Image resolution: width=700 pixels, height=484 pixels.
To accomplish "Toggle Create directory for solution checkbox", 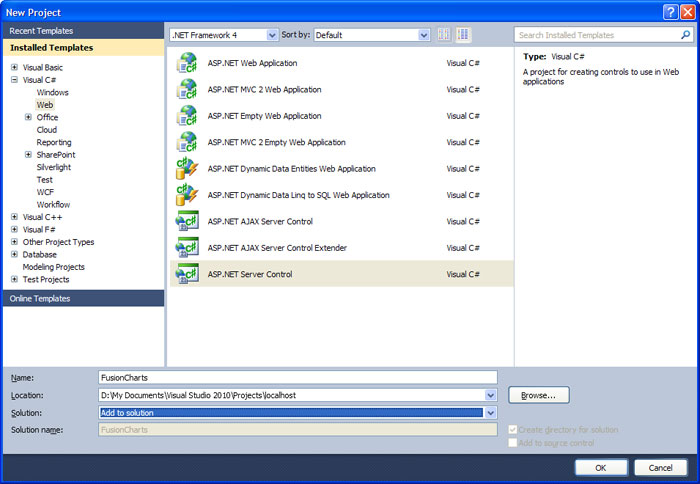I will (x=512, y=430).
